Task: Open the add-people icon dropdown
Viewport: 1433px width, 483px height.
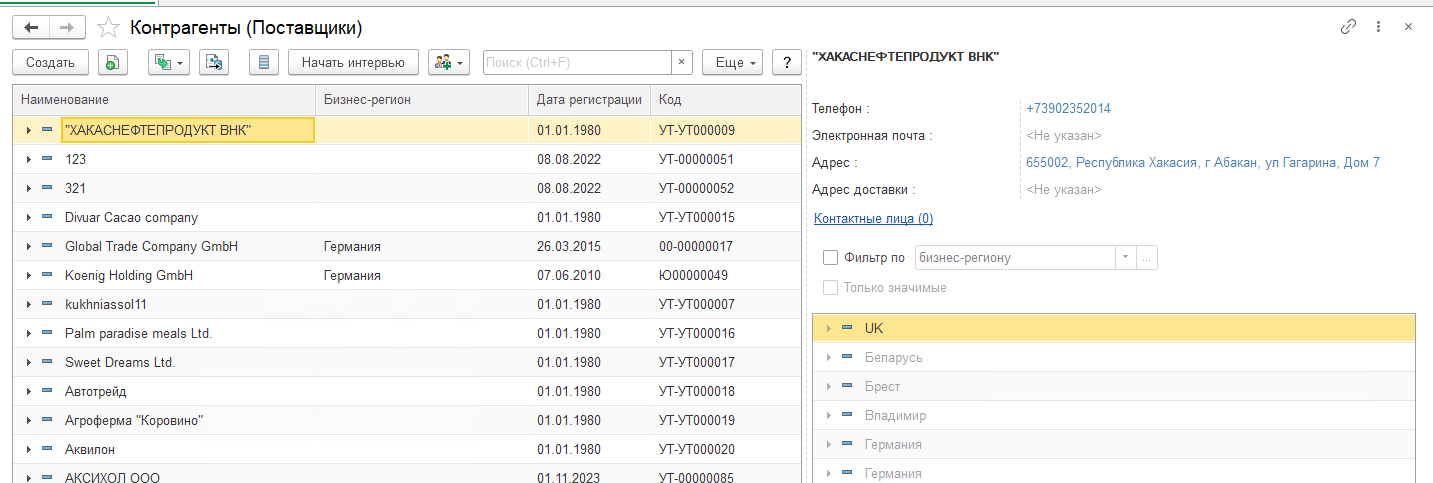Action: 449,62
